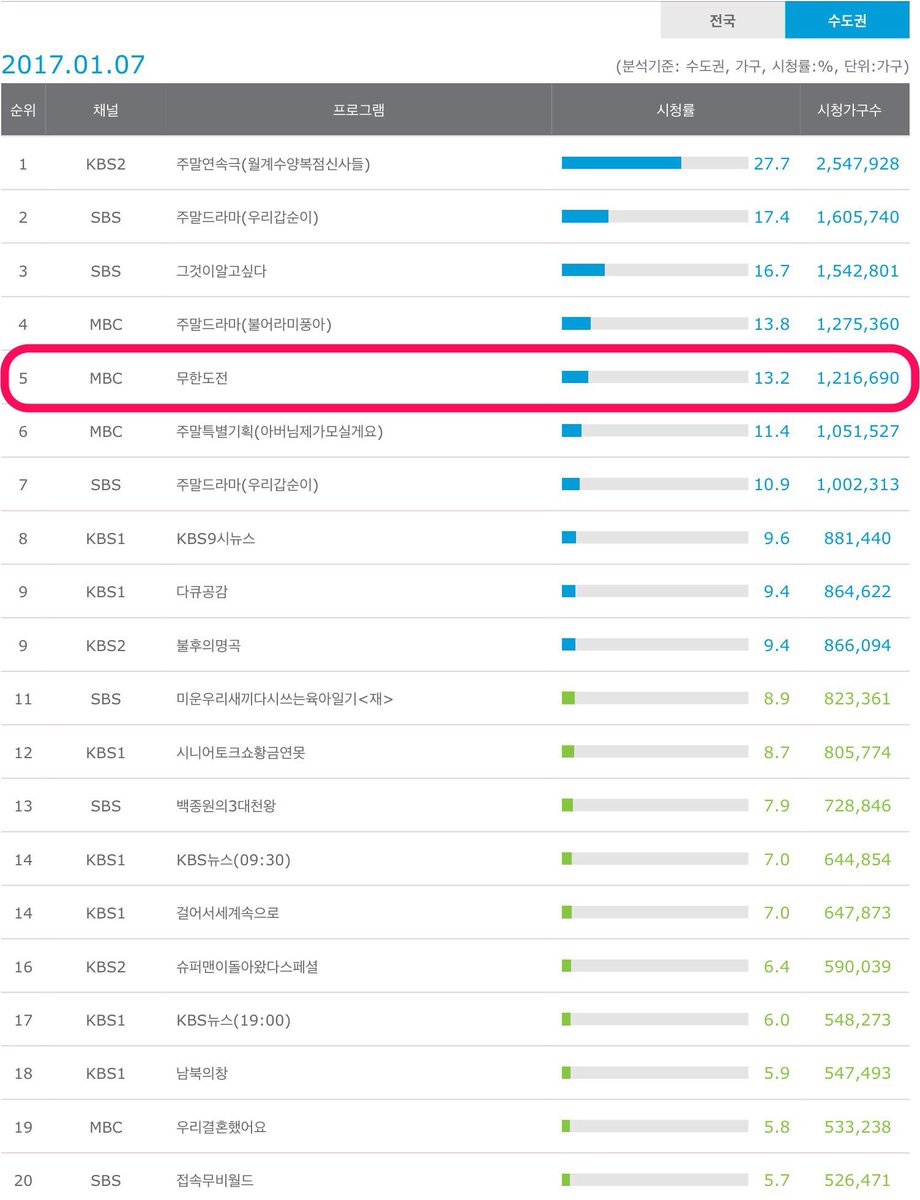Image resolution: width=920 pixels, height=1200 pixels.
Task: Click the 7.9 rating value
Action: coord(776,806)
